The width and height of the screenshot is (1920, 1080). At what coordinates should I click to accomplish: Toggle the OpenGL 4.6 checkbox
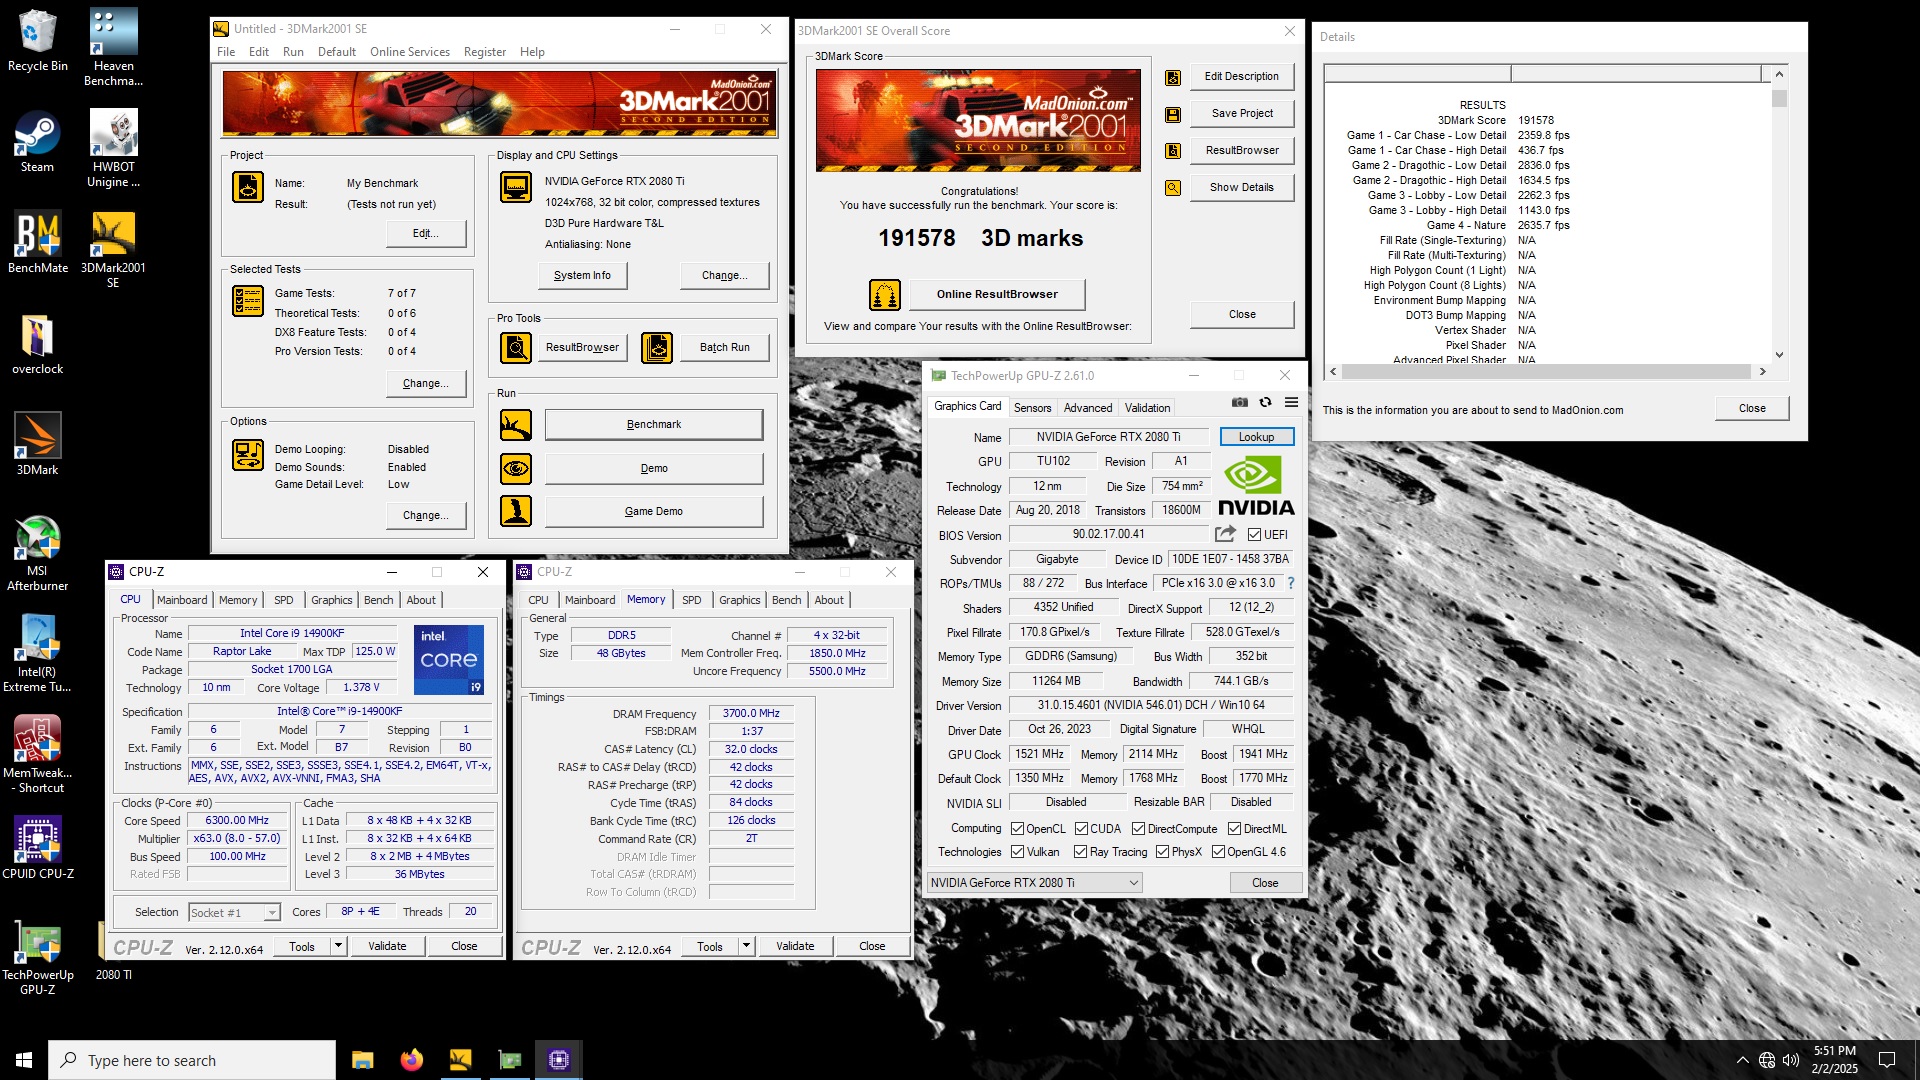[x=1218, y=852]
